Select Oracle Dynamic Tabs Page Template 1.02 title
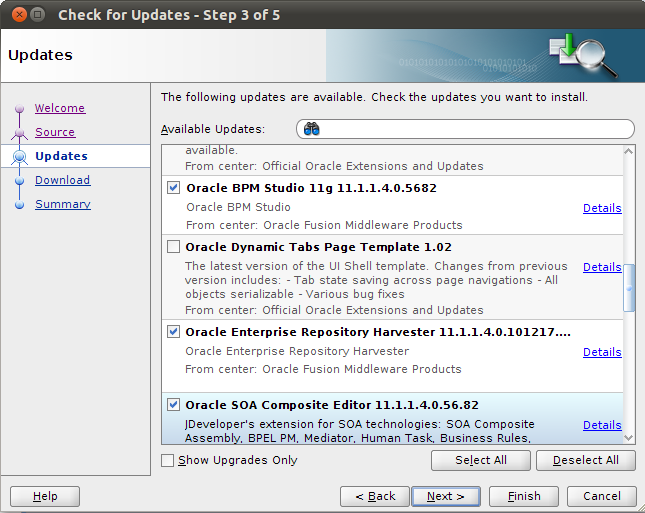The height and width of the screenshot is (513, 645). 318,247
